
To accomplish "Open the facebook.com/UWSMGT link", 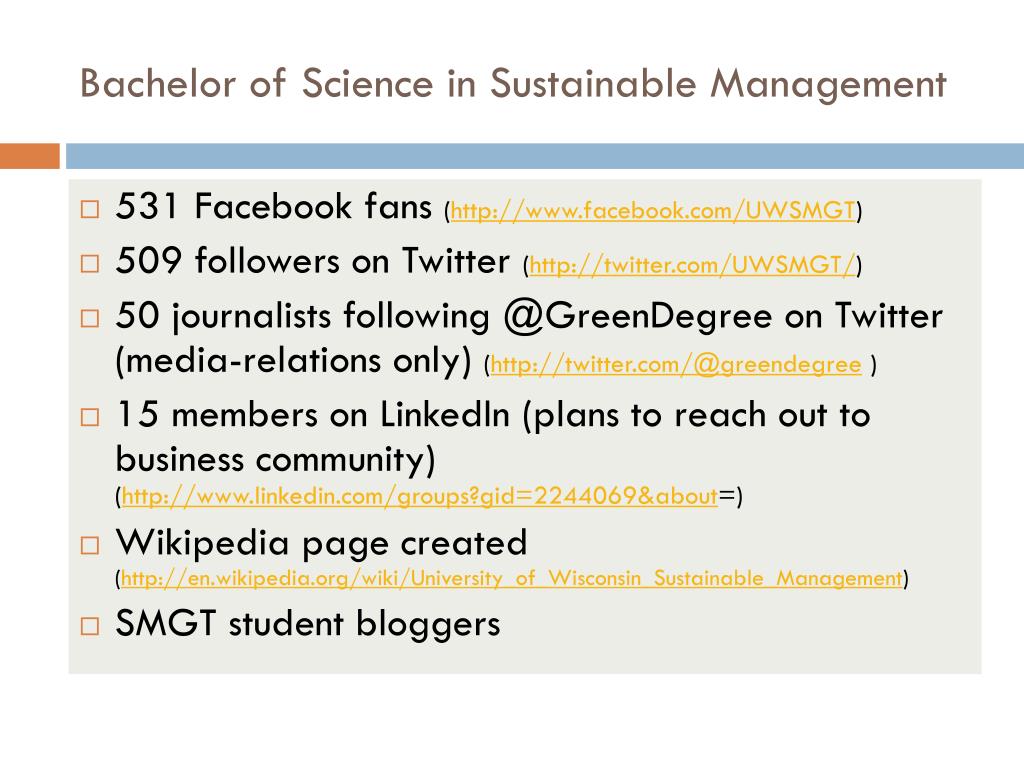I will pyautogui.click(x=653, y=211).
